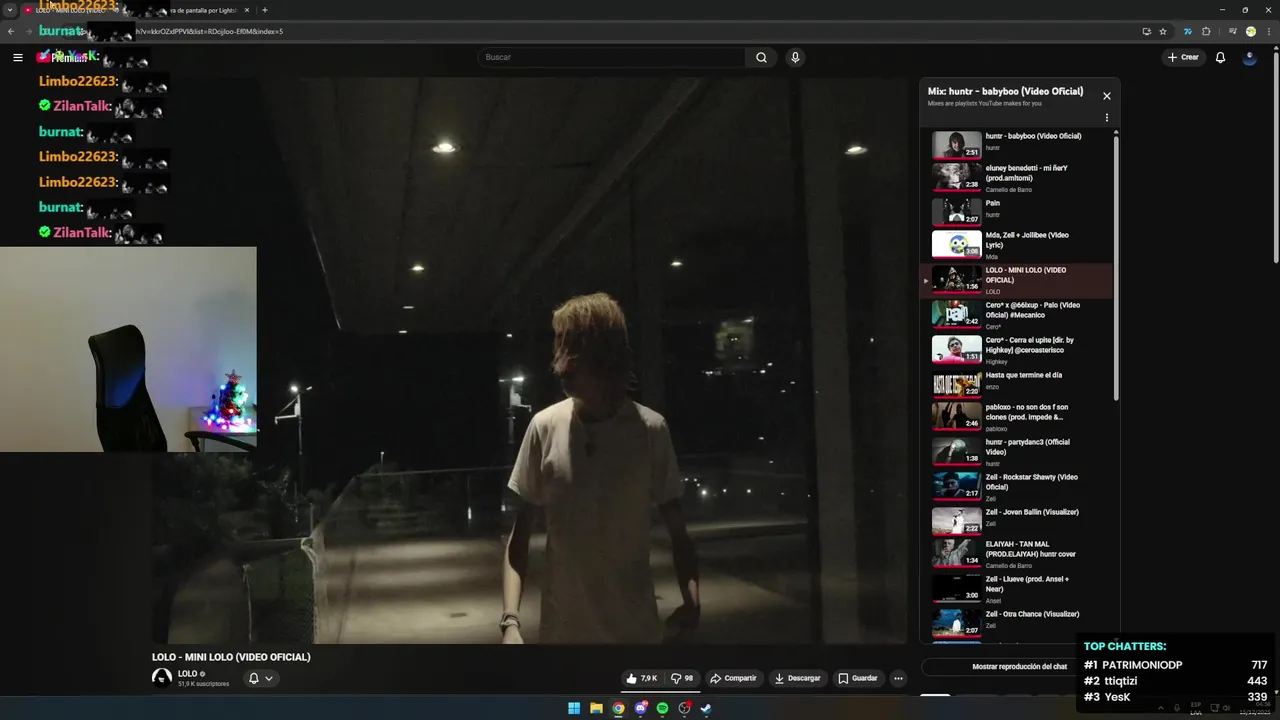Click the search magnifier button

click(761, 57)
